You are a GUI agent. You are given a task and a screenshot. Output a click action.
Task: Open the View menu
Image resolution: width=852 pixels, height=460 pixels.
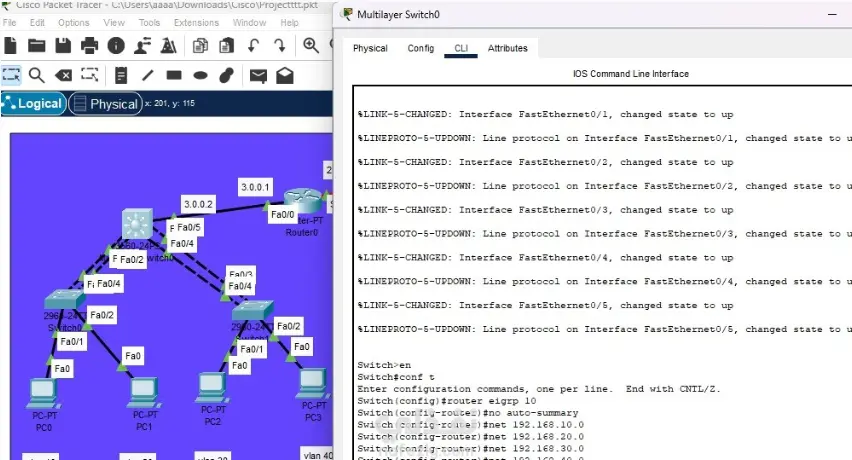(114, 22)
